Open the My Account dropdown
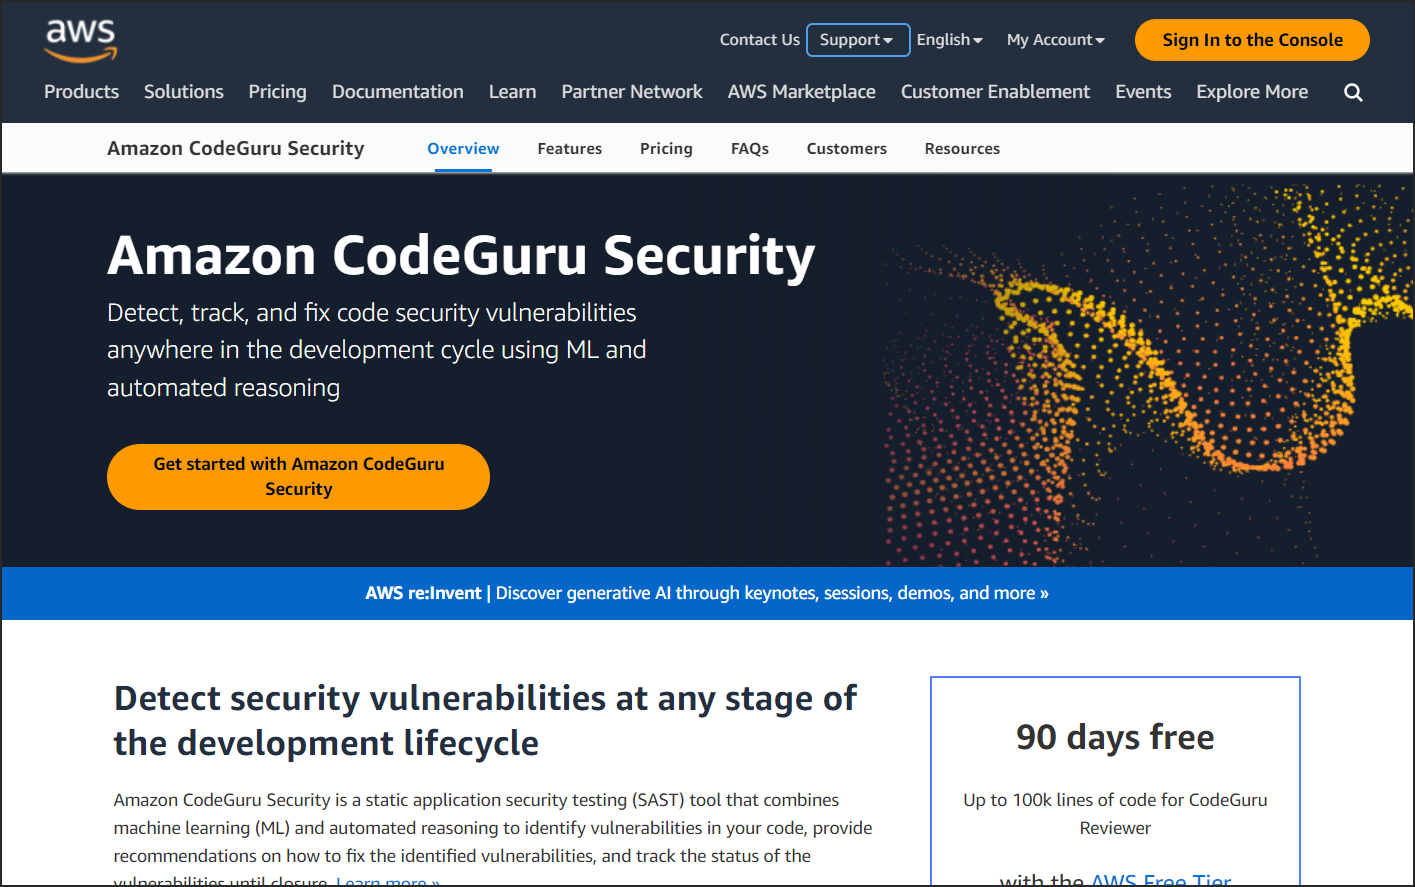This screenshot has height=887, width=1415. (x=1055, y=40)
